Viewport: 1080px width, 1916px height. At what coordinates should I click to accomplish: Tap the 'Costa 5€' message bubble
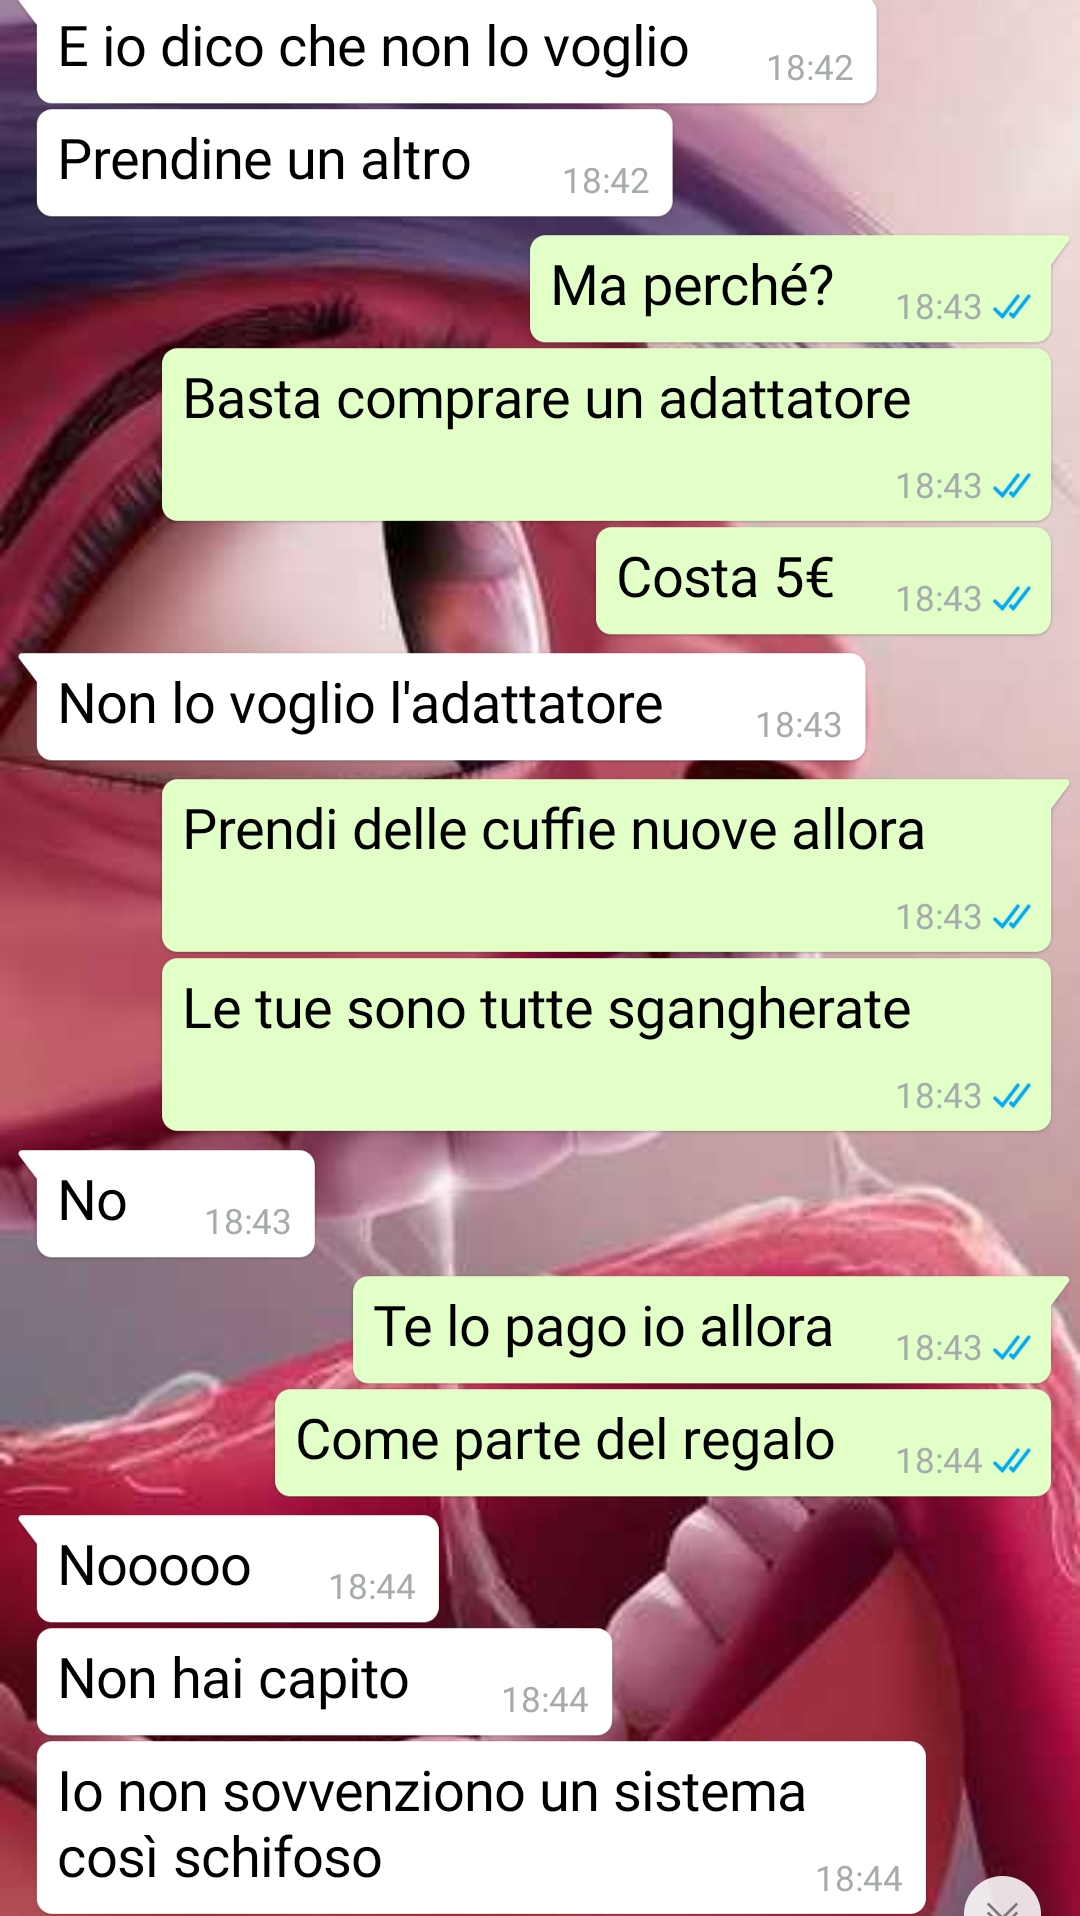(x=823, y=581)
